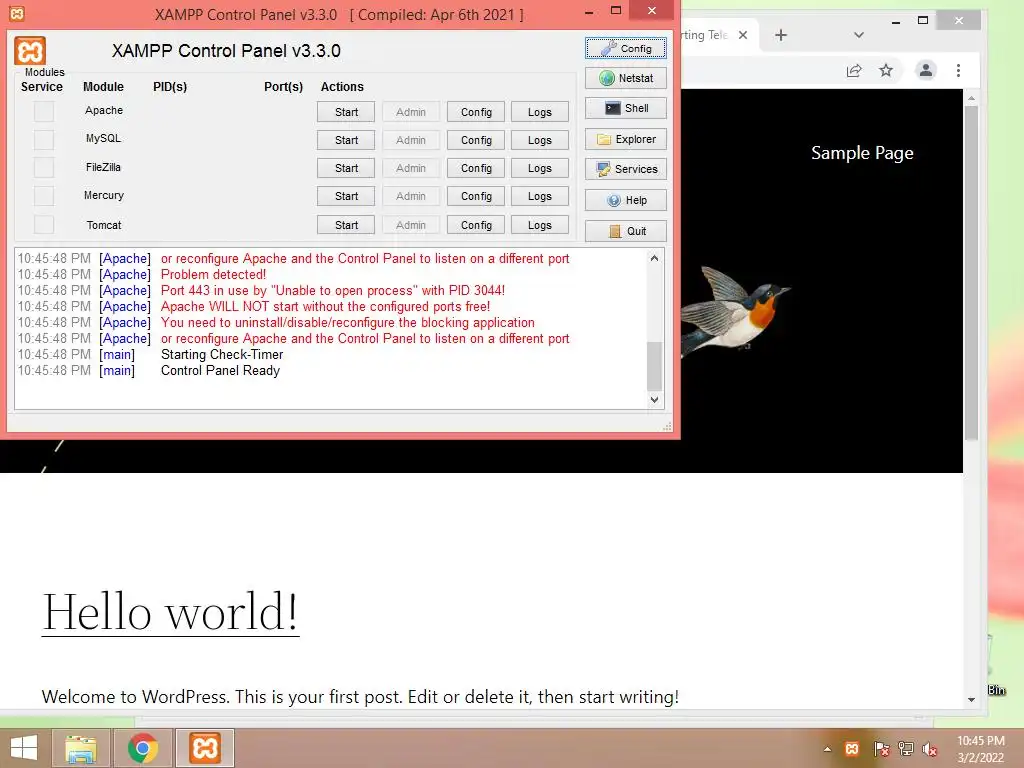Toggle Tomcat service checkbox

coord(44,225)
